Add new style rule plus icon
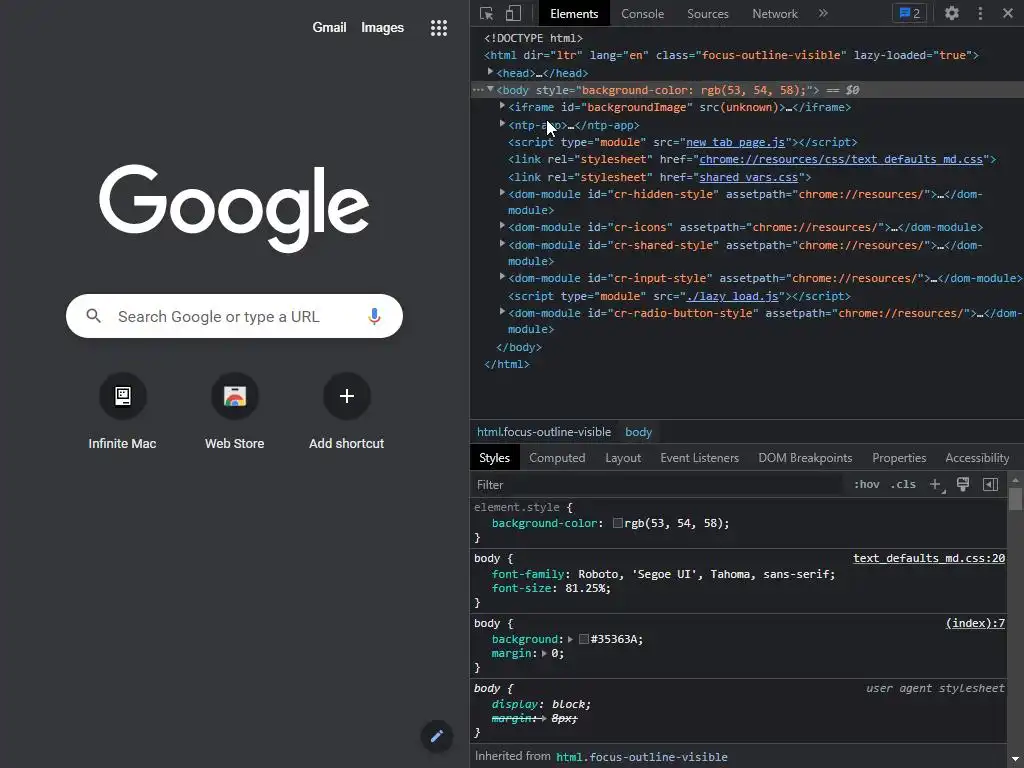 [936, 485]
